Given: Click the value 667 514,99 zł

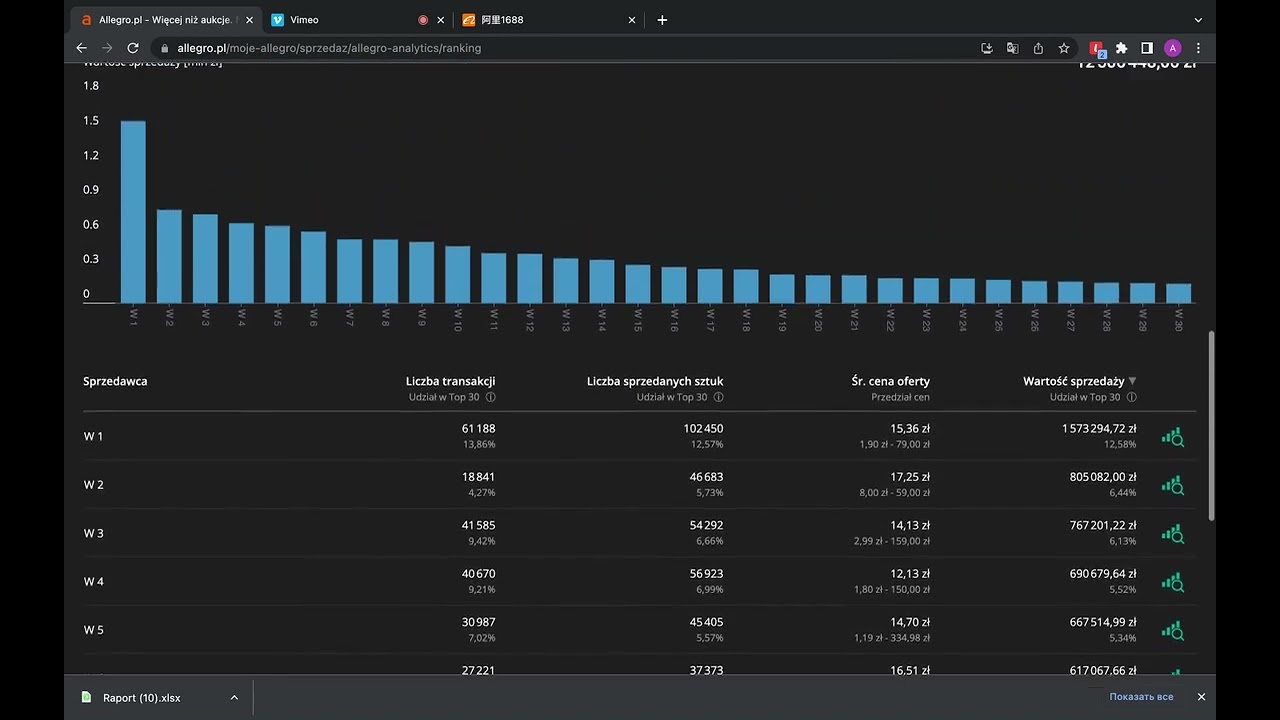Looking at the screenshot, I should tap(1103, 623).
